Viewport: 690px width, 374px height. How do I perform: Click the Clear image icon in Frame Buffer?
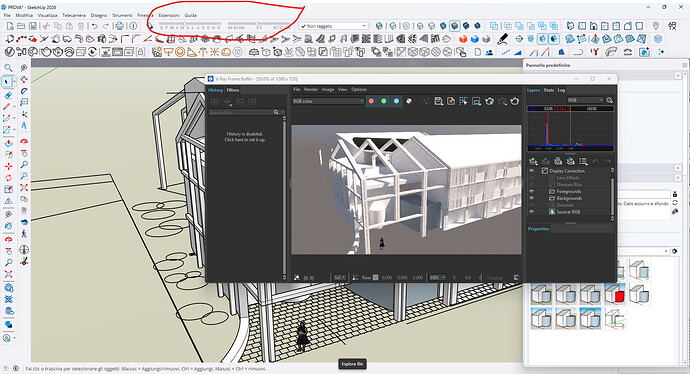pyautogui.click(x=451, y=101)
